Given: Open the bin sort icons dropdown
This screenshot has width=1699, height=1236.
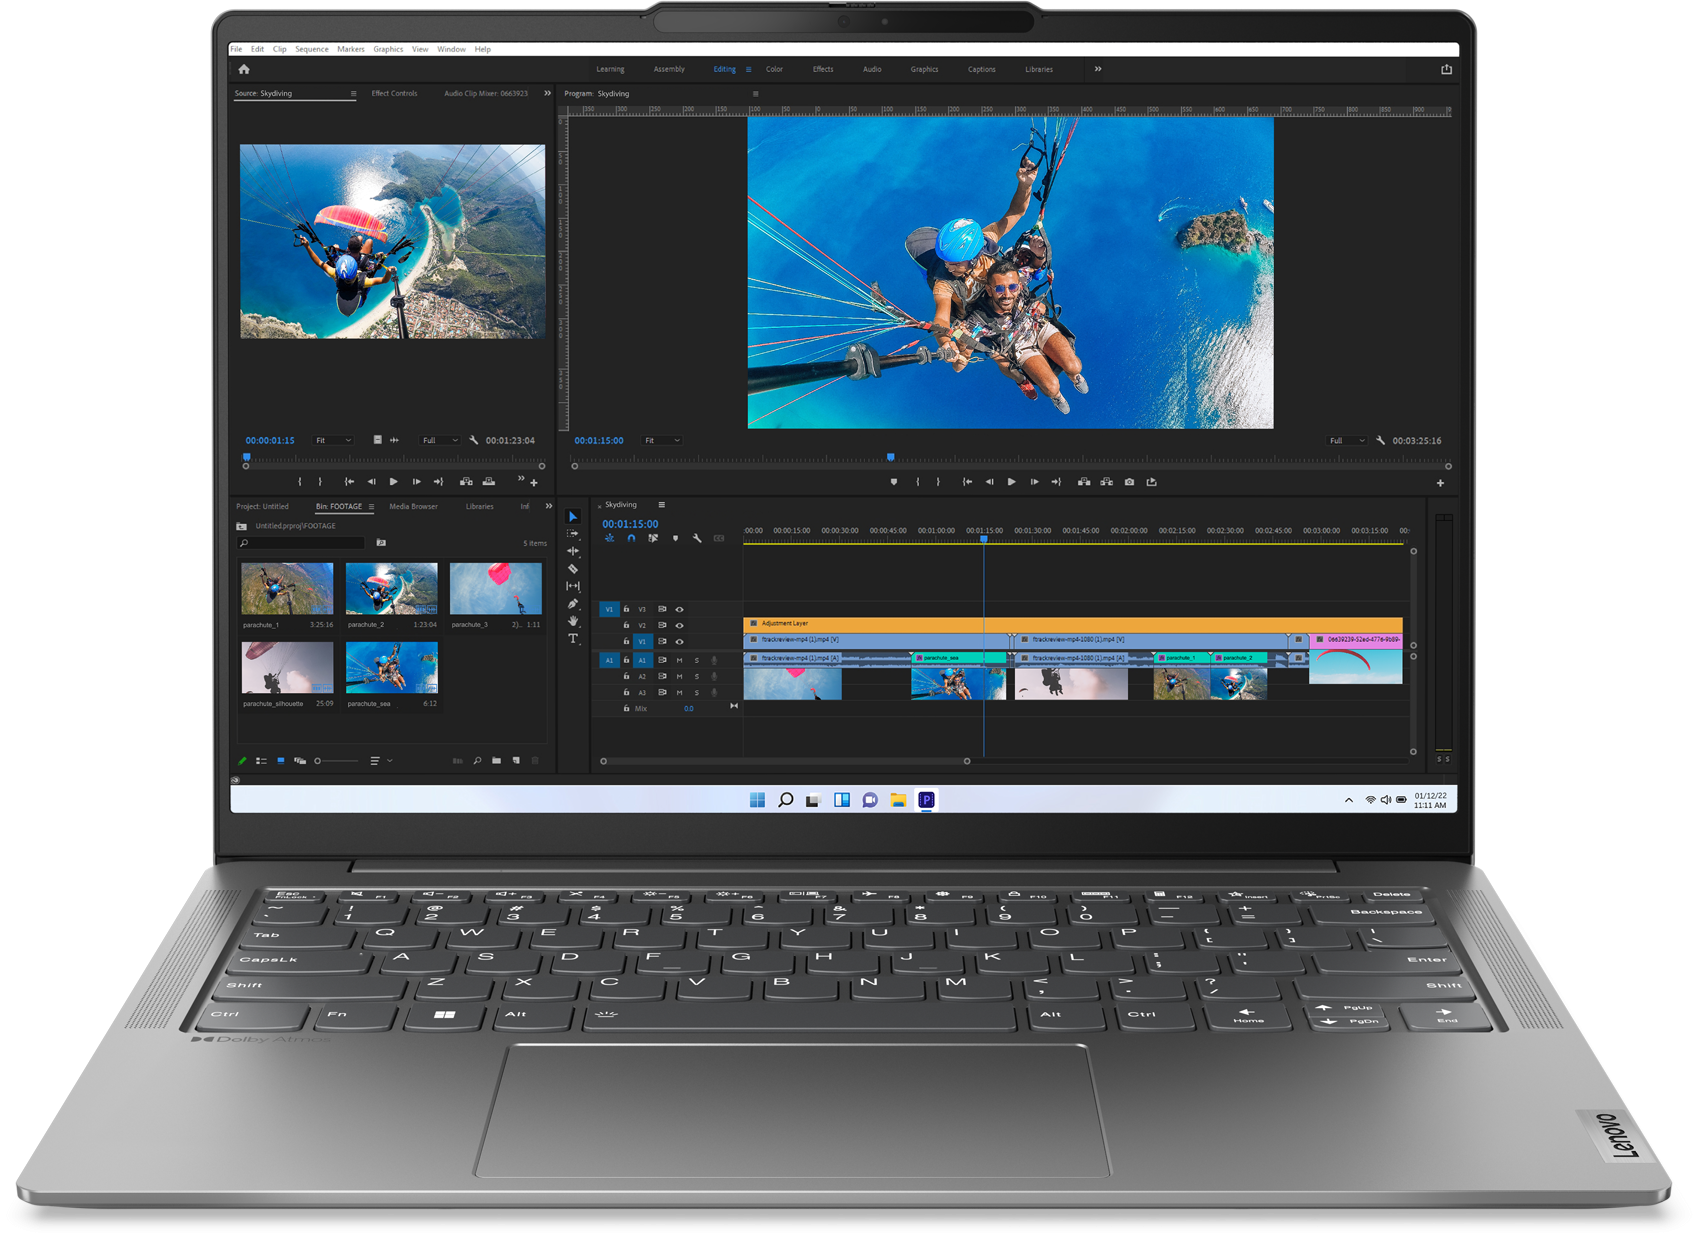Looking at the screenshot, I should (x=380, y=761).
